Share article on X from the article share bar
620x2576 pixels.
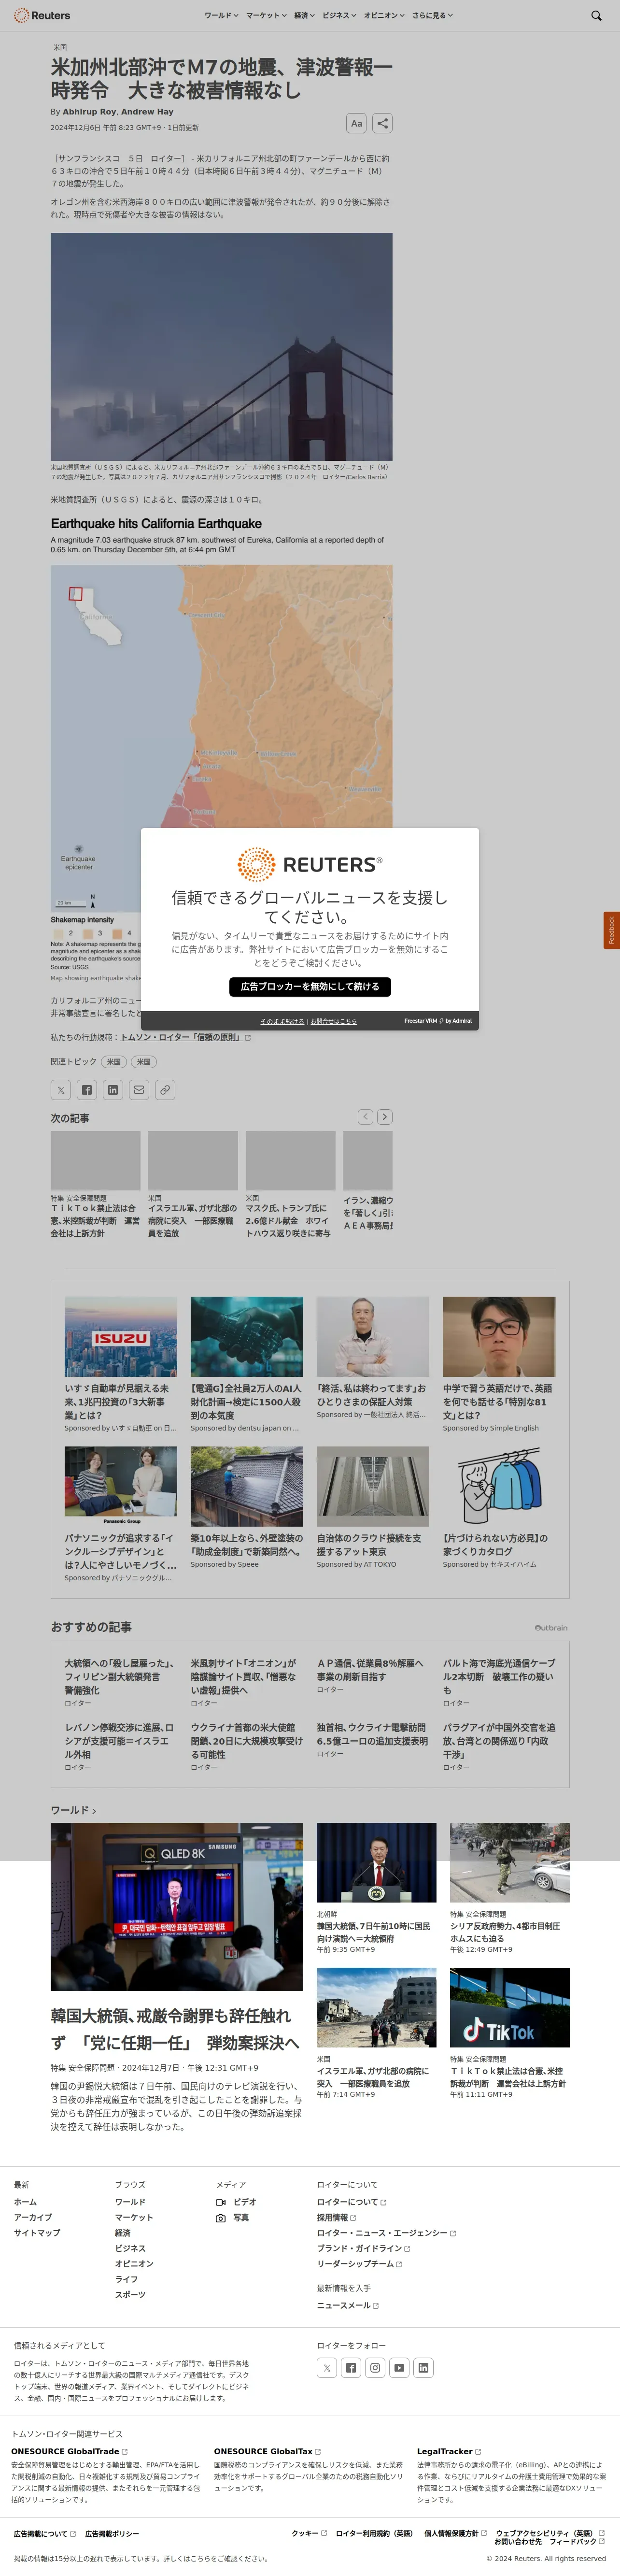coord(61,1090)
